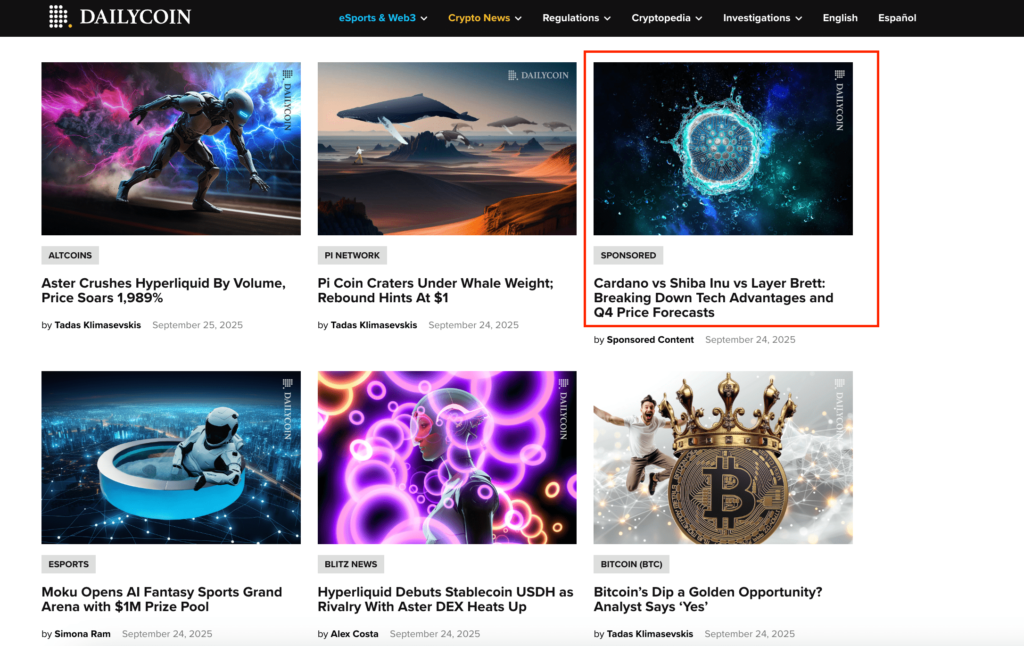Viewport: 1024px width, 646px height.
Task: Select the PI NETWORK category tag
Action: [352, 255]
